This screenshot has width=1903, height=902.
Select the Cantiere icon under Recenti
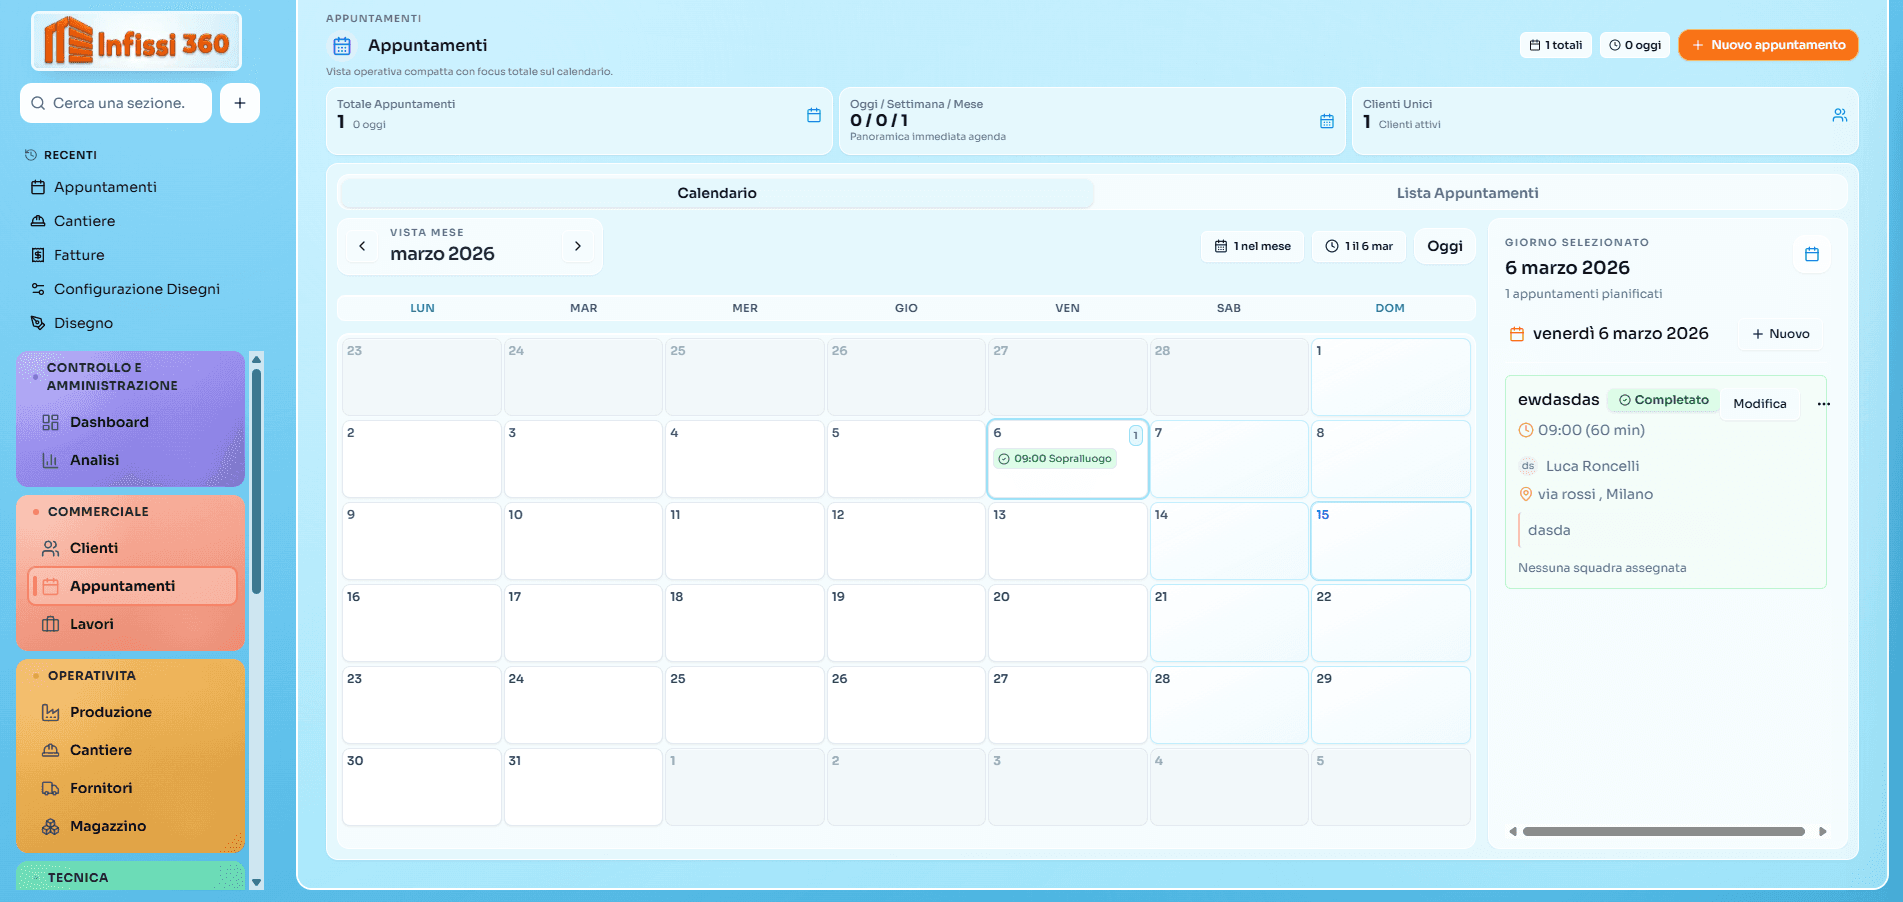click(x=37, y=221)
